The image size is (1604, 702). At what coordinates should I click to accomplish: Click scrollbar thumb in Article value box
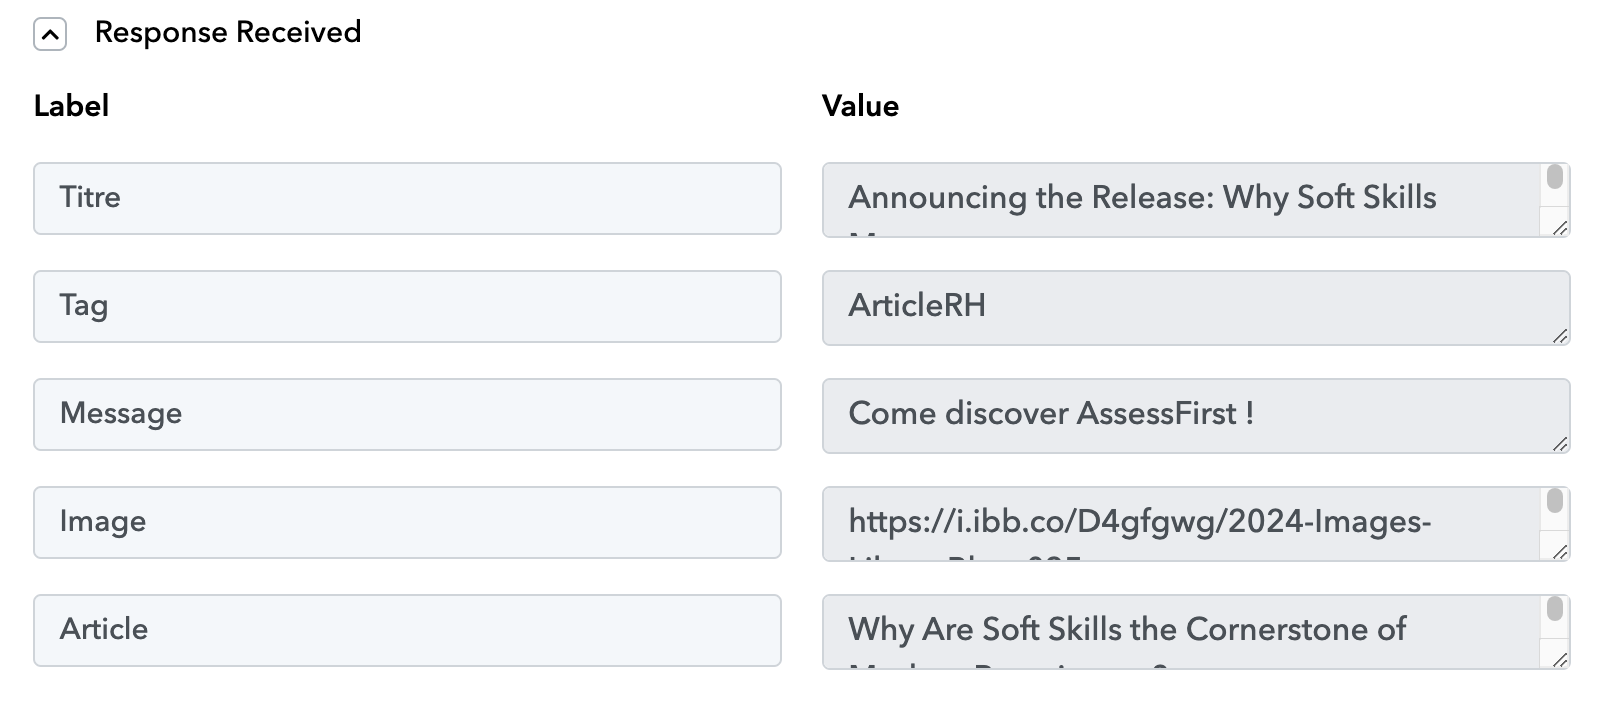[x=1554, y=609]
